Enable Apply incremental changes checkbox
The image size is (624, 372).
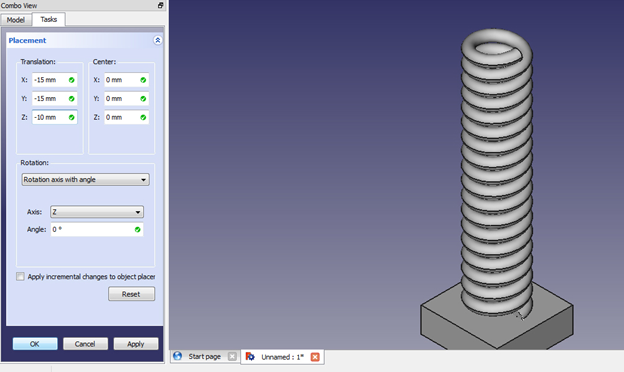(x=20, y=277)
